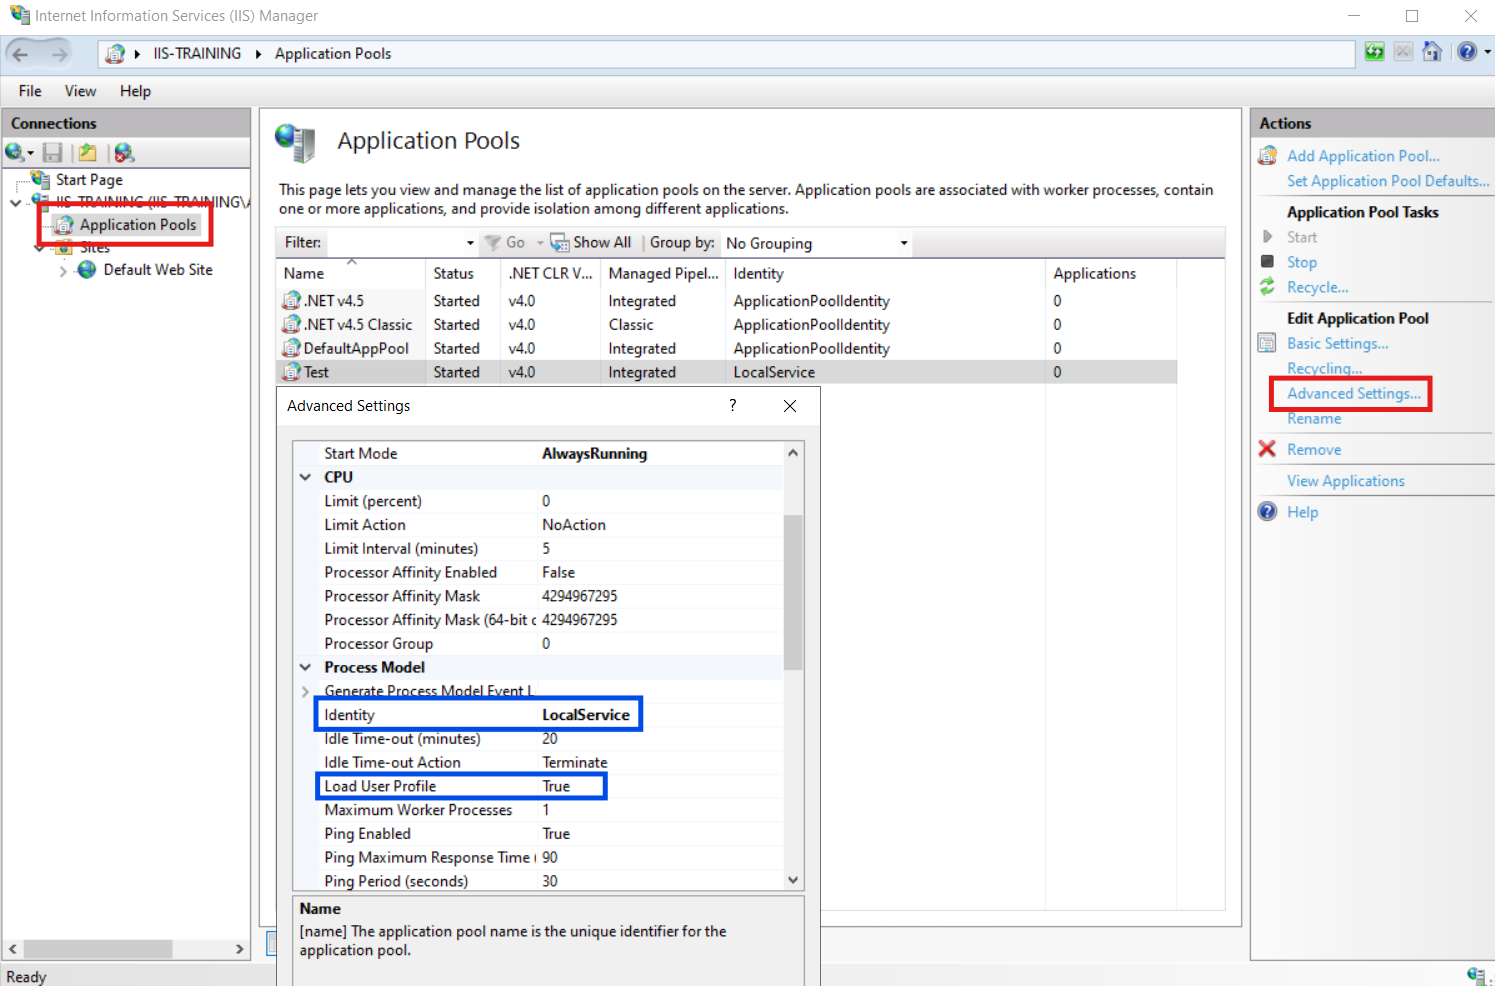Image resolution: width=1495 pixels, height=986 pixels.
Task: Click the Basic Settings icon
Action: [1267, 343]
